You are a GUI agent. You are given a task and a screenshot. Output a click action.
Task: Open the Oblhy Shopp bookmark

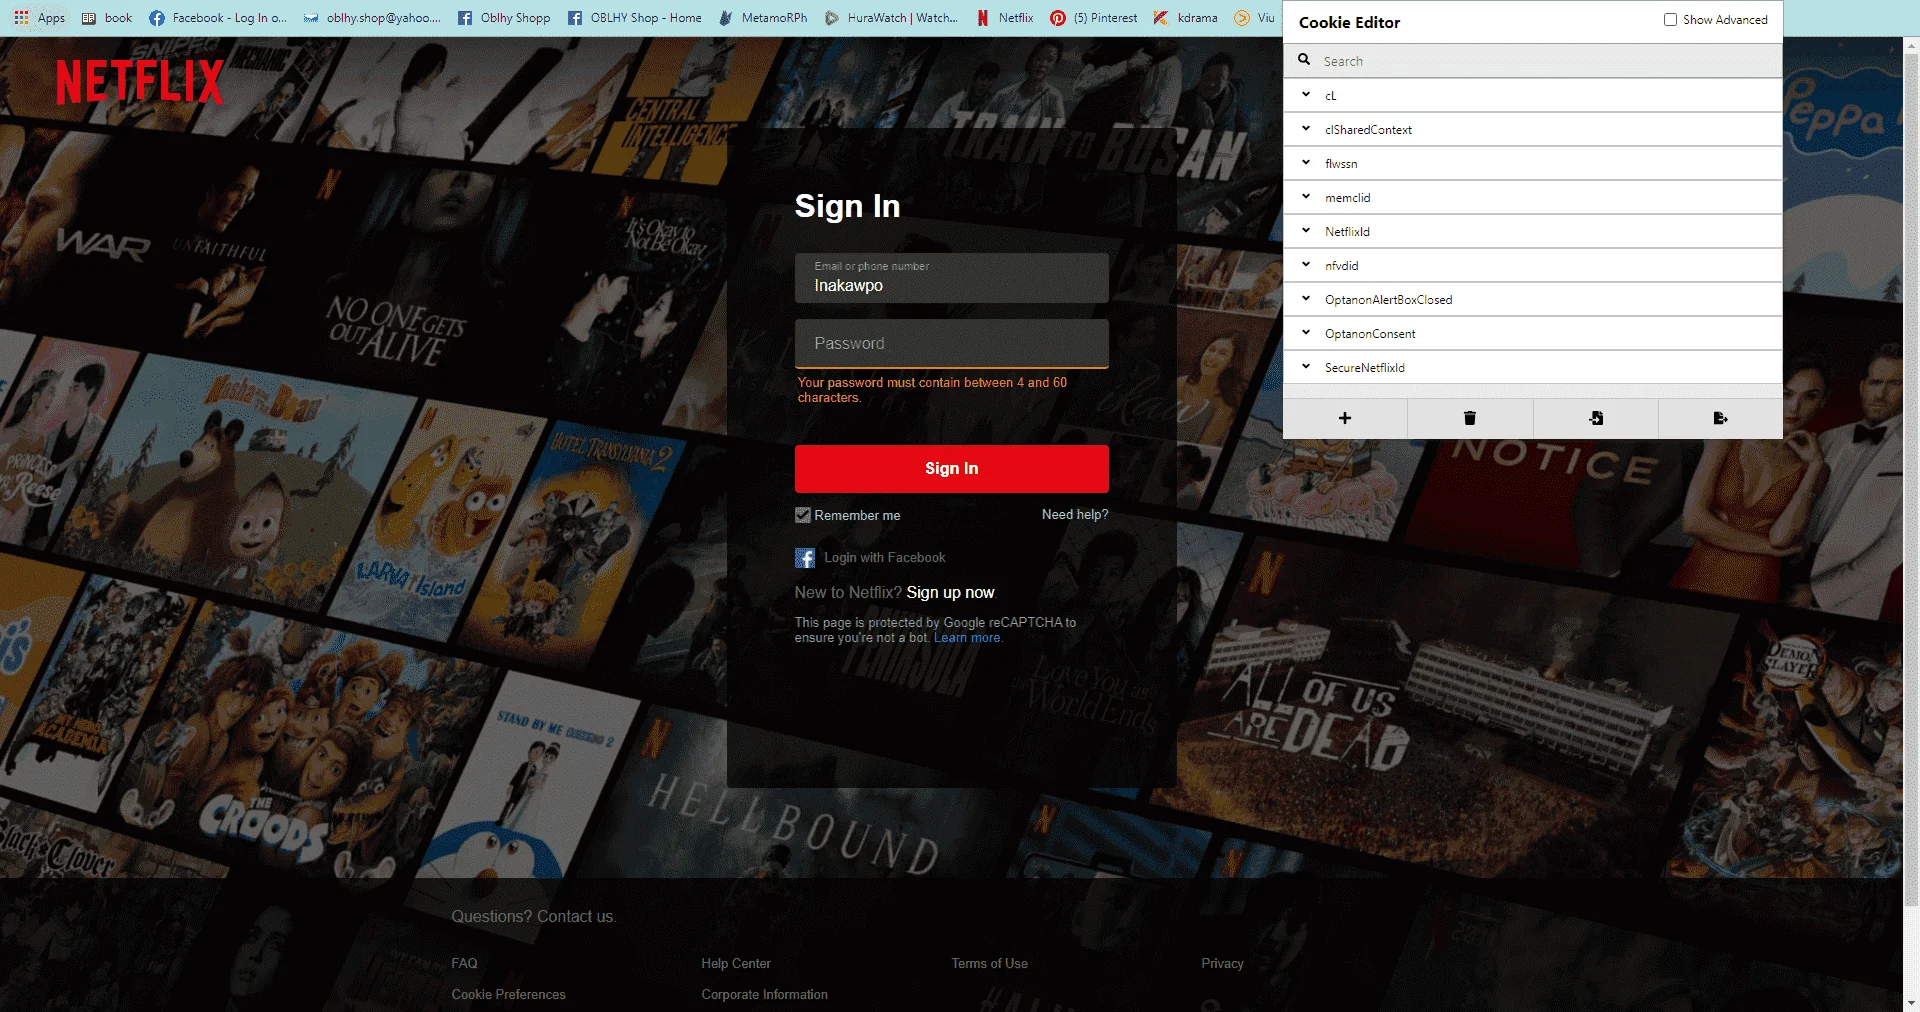pyautogui.click(x=504, y=18)
